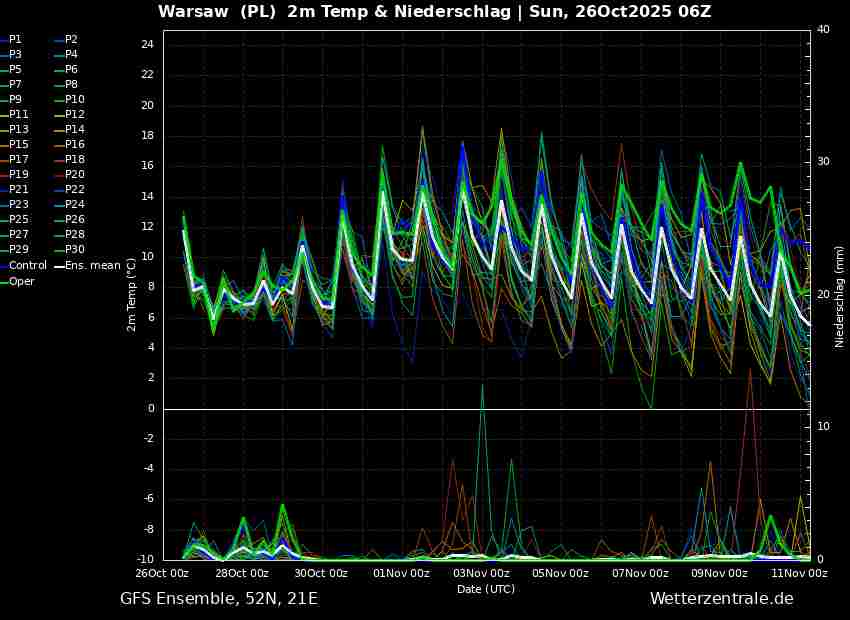
Task: Click the chart title starting with Warsaw (PL)
Action: (435, 11)
